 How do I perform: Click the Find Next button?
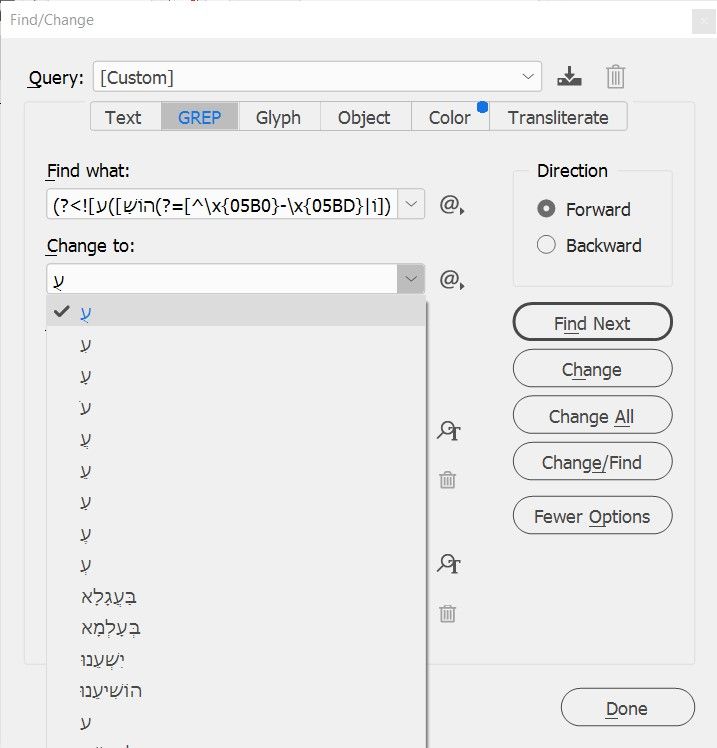pos(592,323)
